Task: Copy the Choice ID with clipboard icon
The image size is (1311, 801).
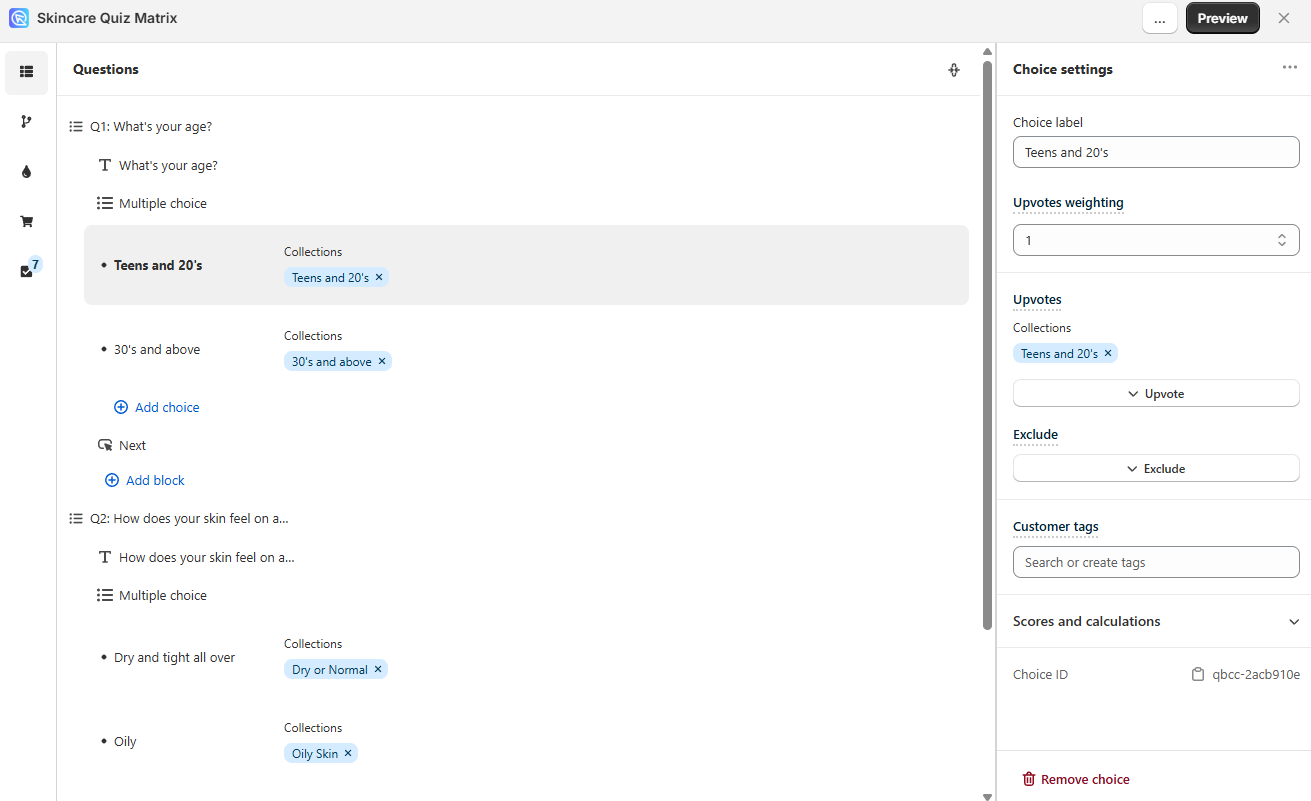Action: pos(1198,675)
